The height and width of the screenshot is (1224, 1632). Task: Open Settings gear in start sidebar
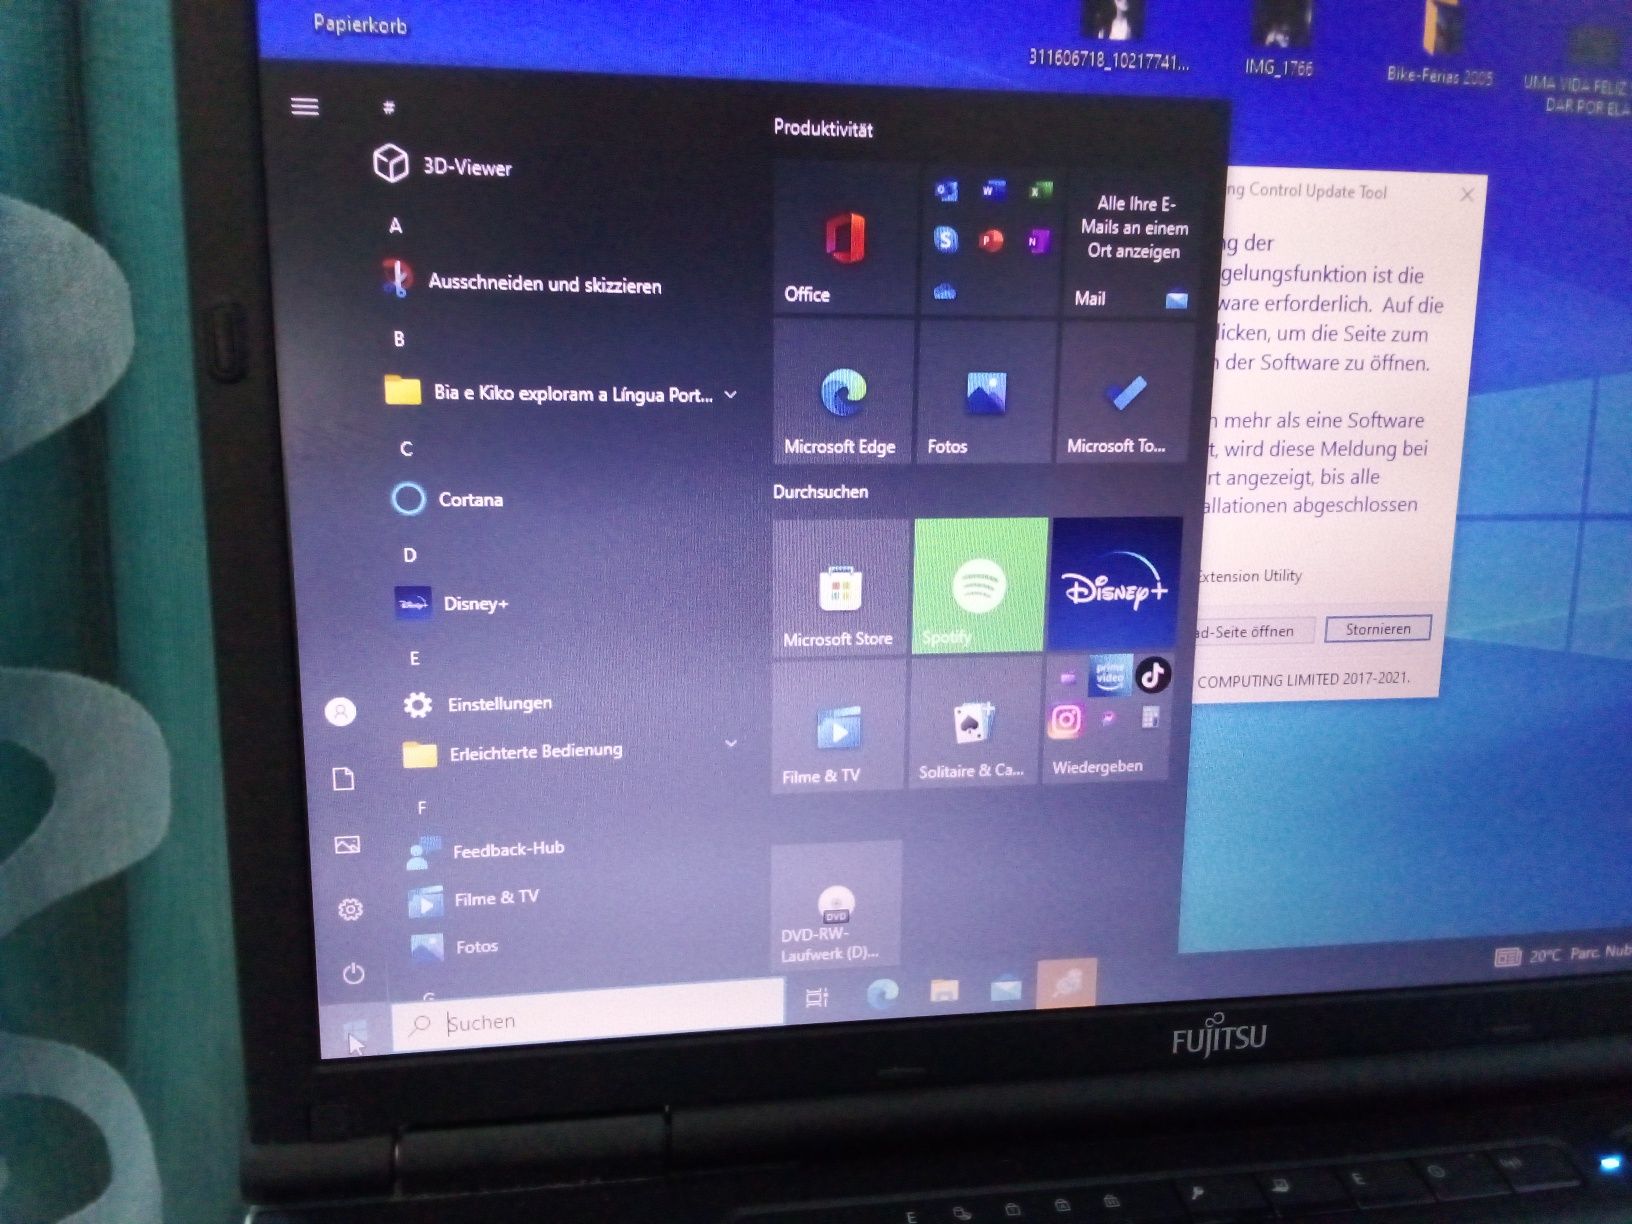point(350,910)
